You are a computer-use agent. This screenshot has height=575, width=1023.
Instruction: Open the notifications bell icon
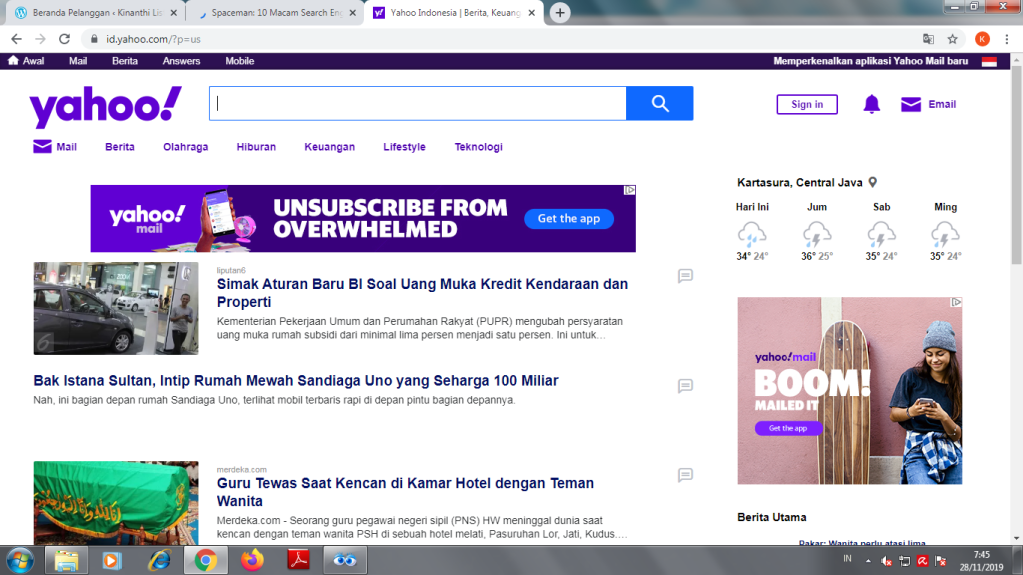pyautogui.click(x=871, y=104)
